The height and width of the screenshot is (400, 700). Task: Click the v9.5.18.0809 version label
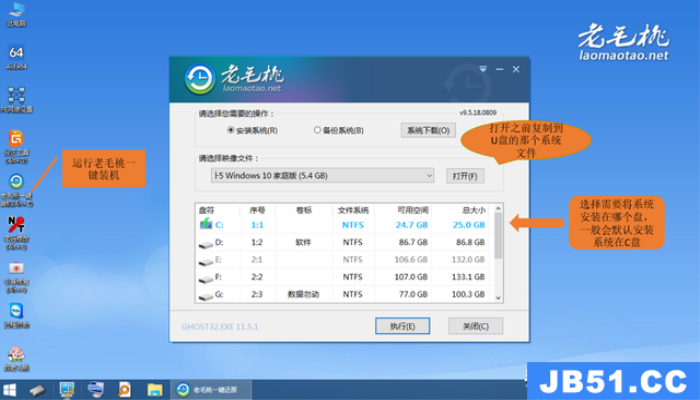(x=478, y=112)
